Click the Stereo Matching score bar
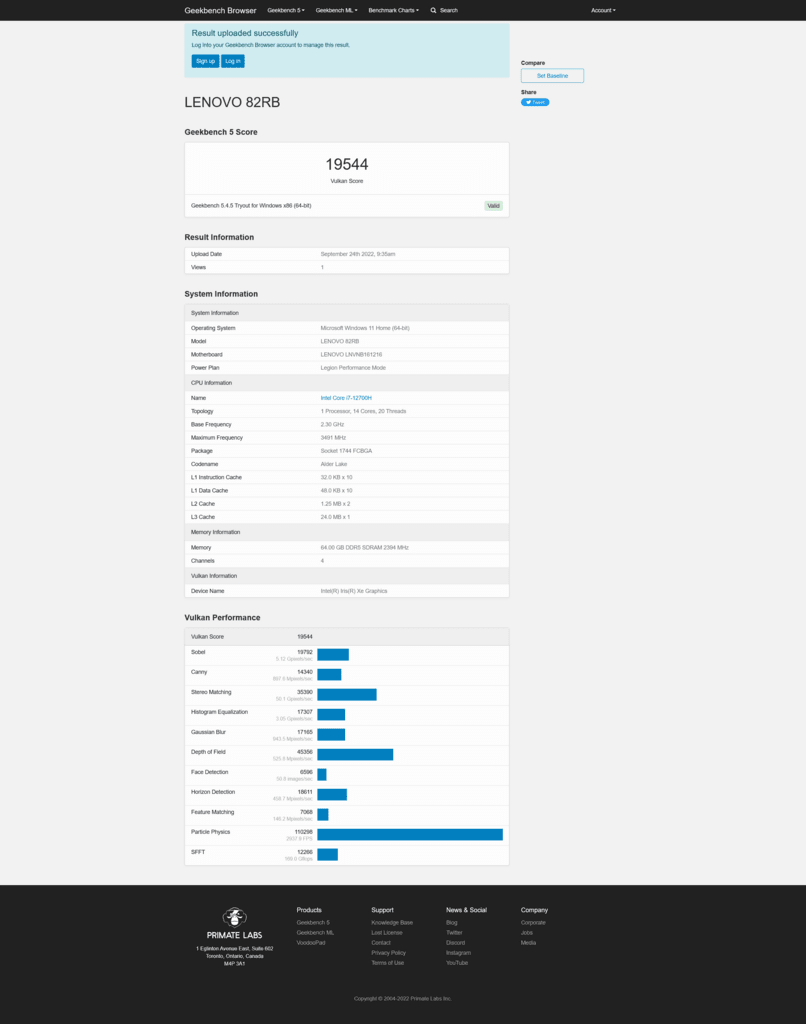This screenshot has width=806, height=1024. point(347,695)
